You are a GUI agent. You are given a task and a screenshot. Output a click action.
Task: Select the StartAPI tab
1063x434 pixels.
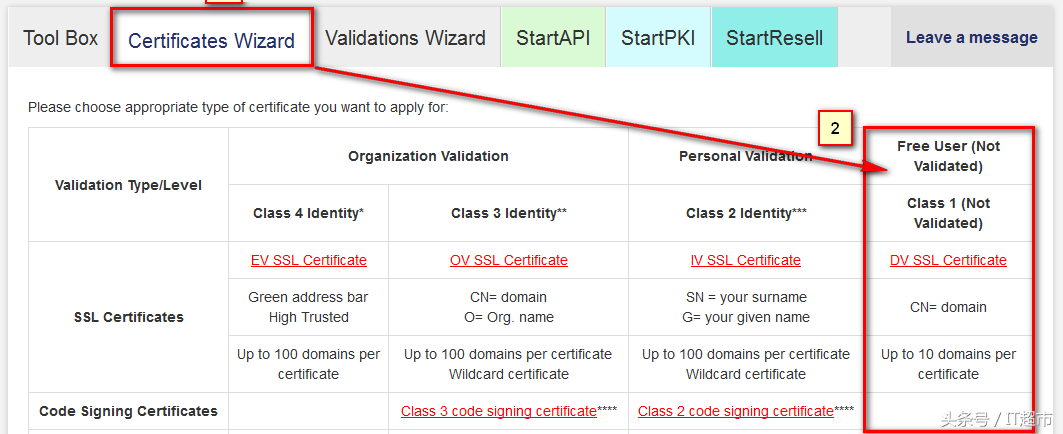pos(553,38)
